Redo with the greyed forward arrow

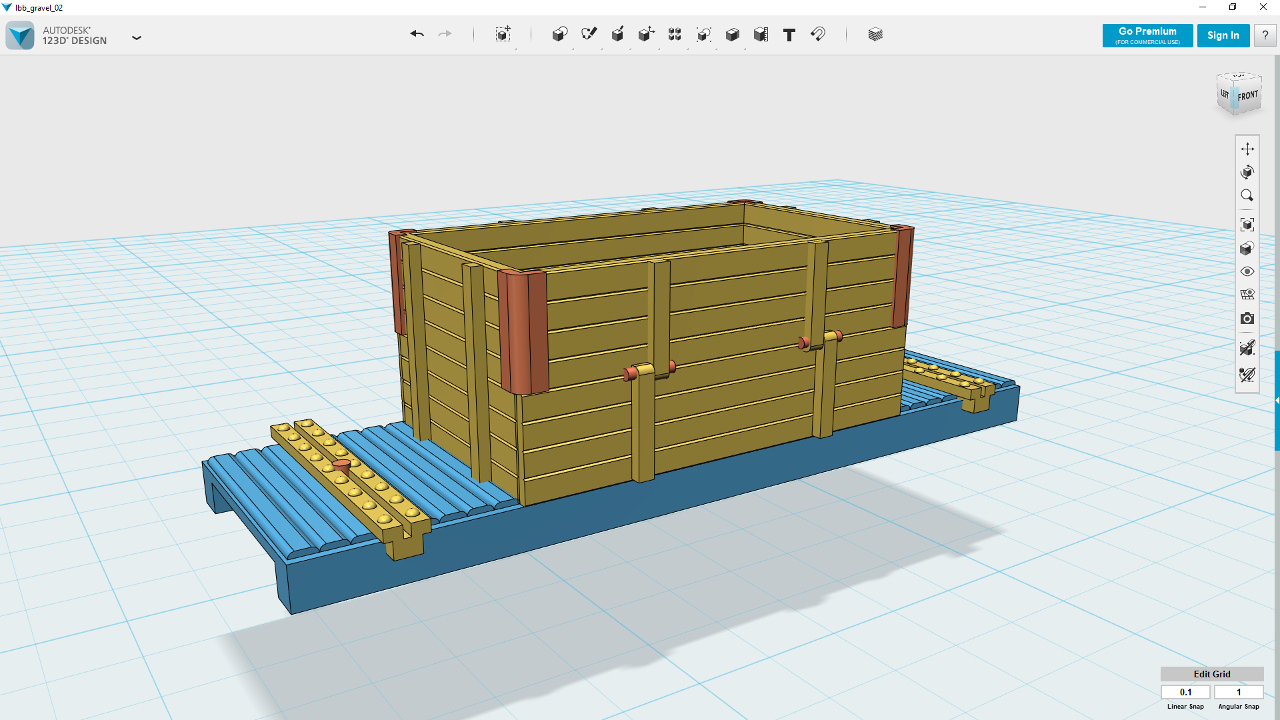click(445, 34)
